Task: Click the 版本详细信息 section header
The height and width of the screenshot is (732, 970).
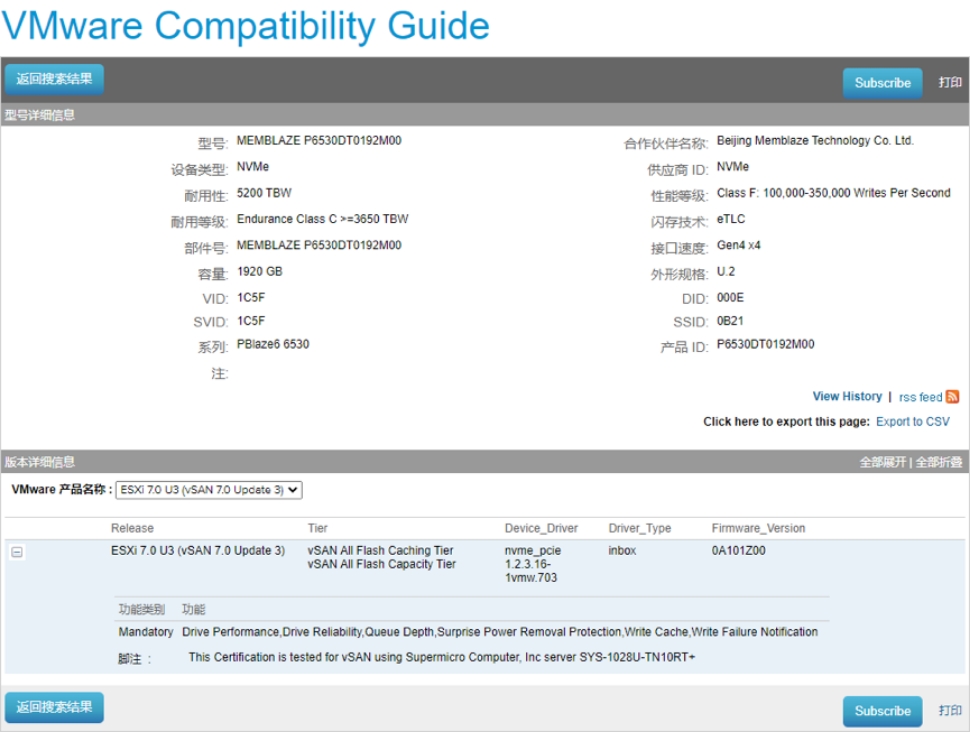Action: [x=40, y=462]
